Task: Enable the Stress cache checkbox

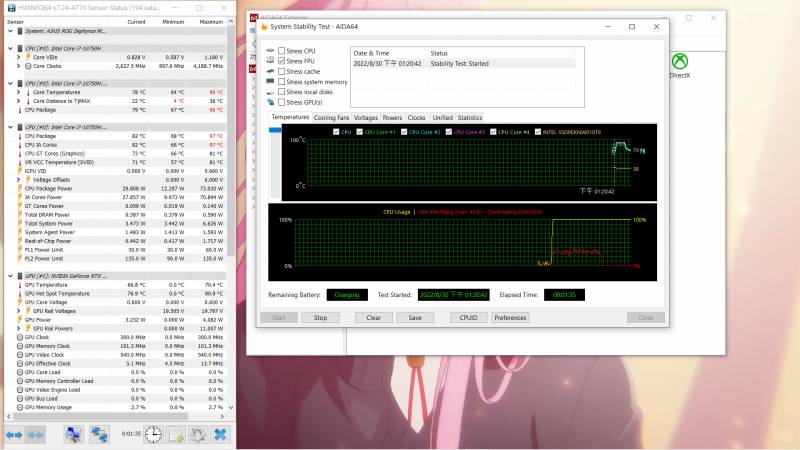Action: point(281,71)
